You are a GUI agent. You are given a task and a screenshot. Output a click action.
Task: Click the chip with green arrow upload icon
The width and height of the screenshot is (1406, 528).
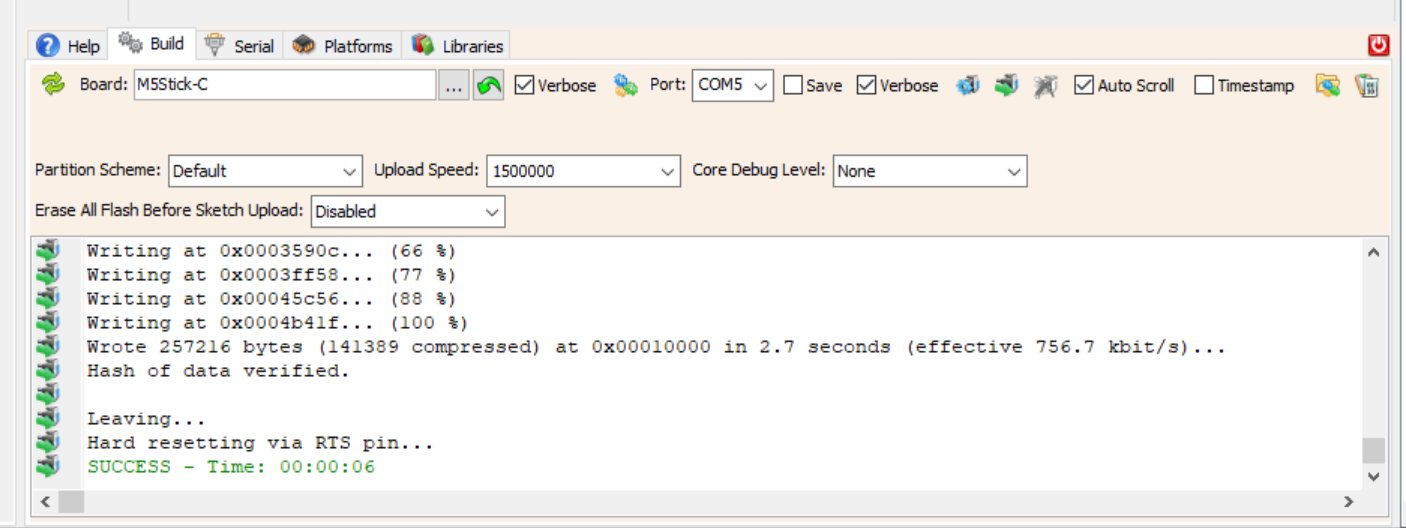coord(1006,85)
